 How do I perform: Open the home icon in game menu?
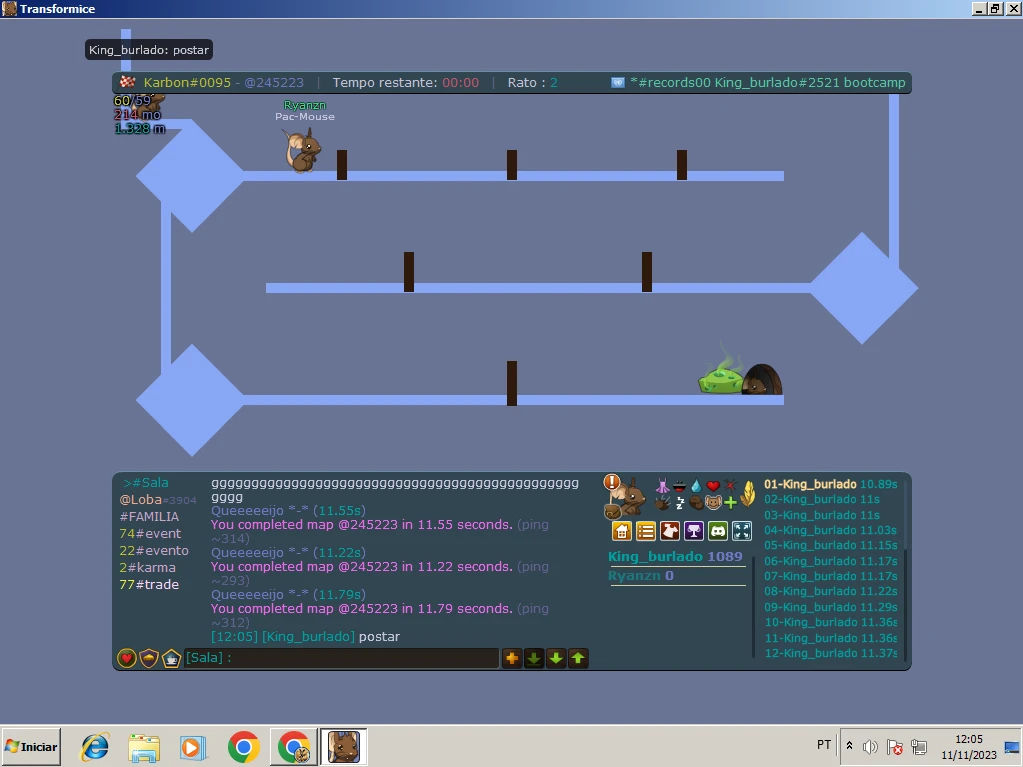pos(622,532)
